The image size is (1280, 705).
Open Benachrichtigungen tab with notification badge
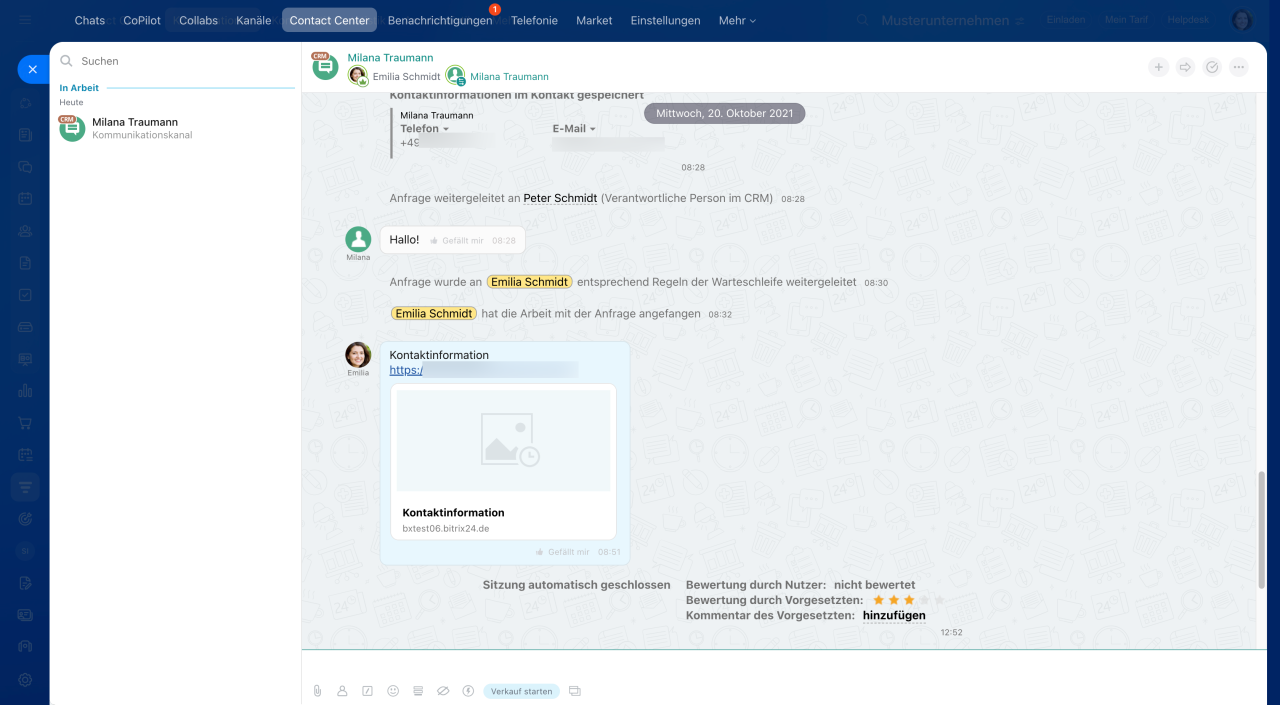(440, 20)
